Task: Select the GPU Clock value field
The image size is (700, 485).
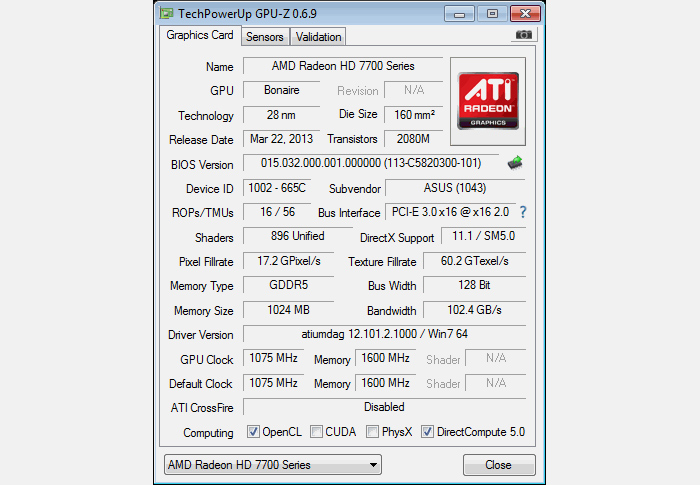Action: pyautogui.click(x=274, y=358)
